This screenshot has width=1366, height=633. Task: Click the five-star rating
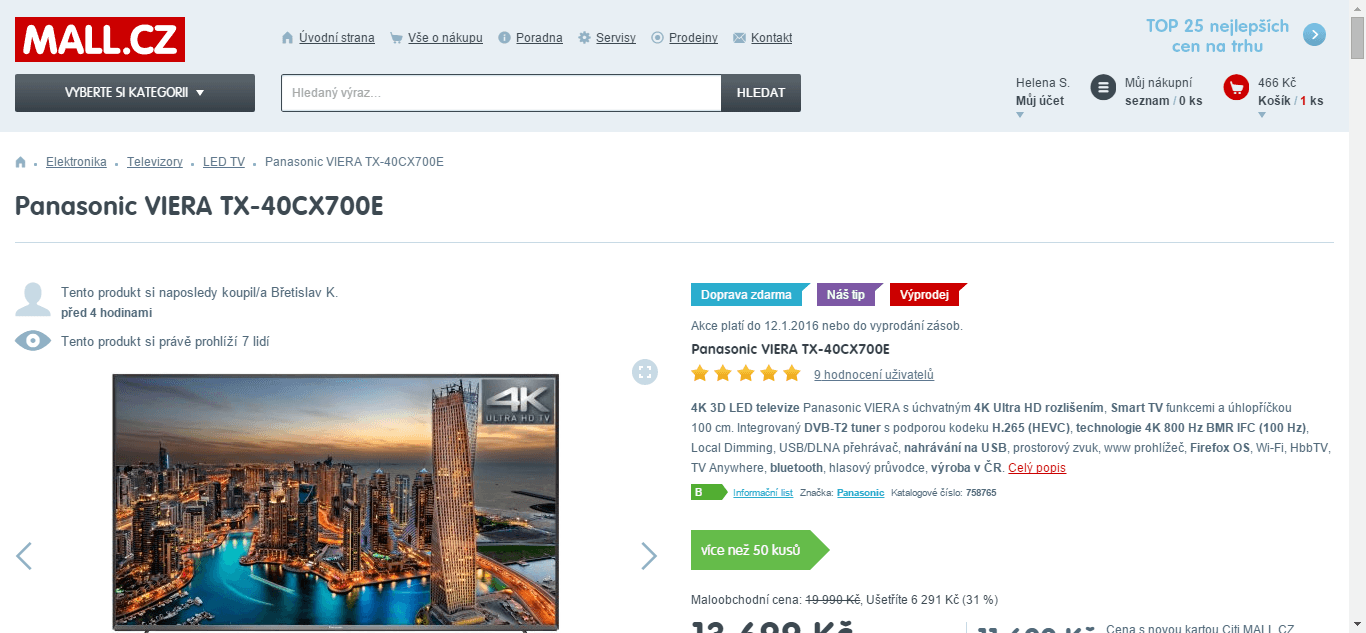tap(746, 374)
